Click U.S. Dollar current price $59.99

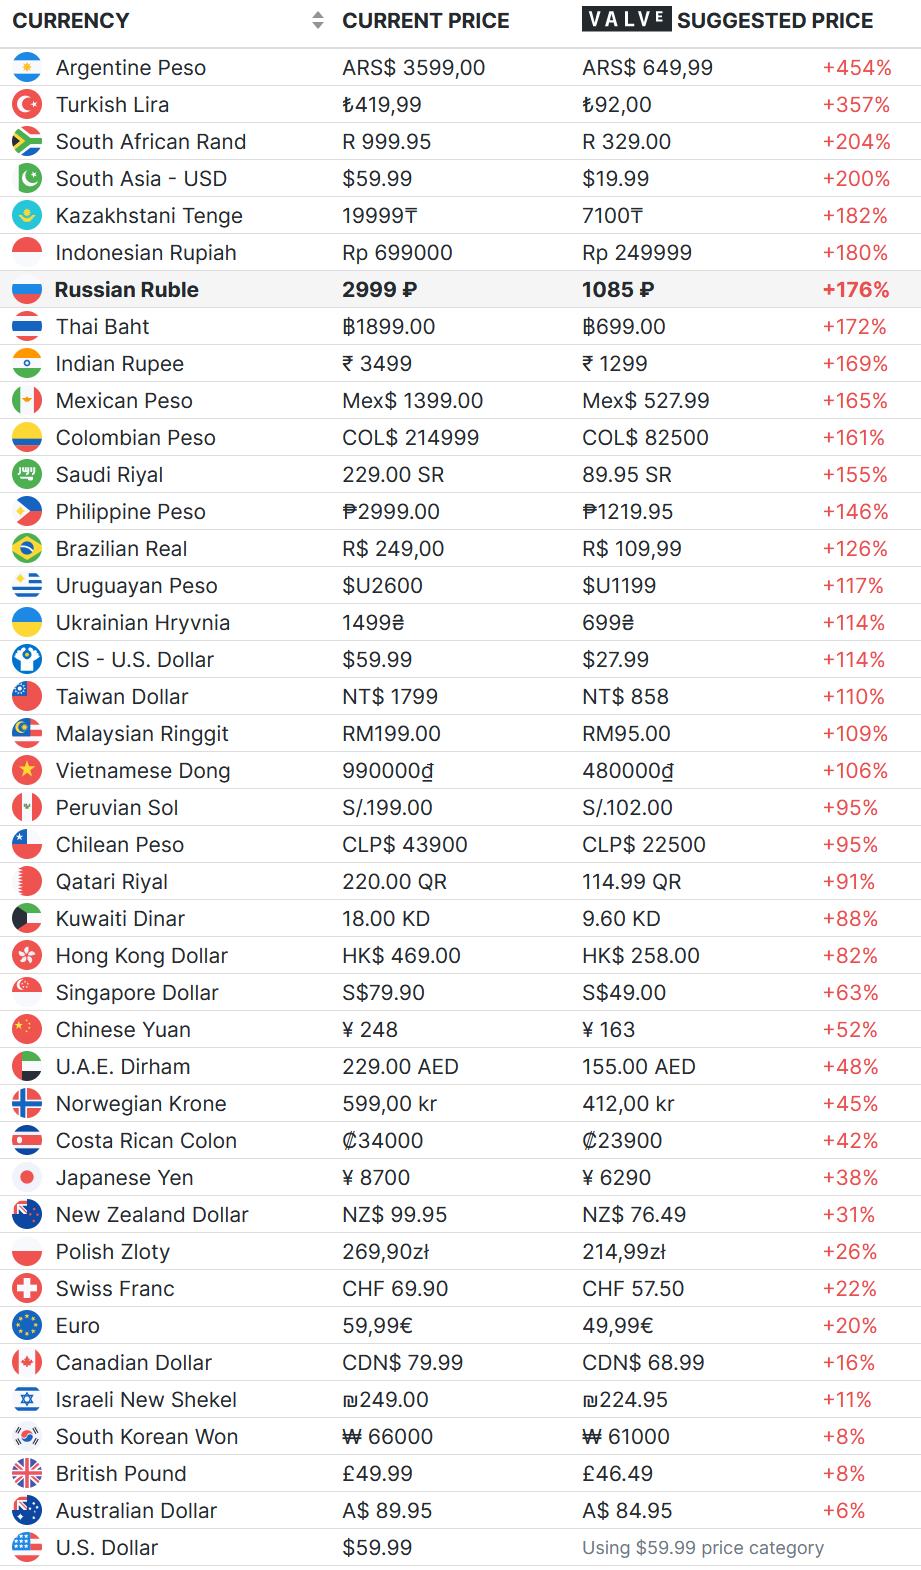click(377, 1547)
